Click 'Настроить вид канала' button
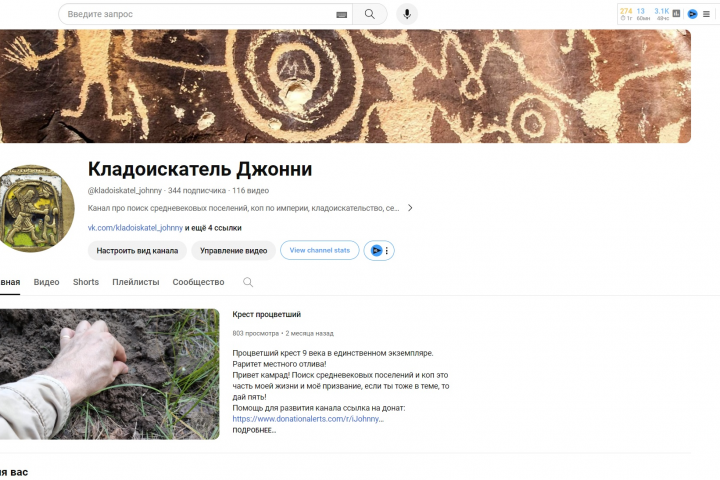Image resolution: width=720 pixels, height=480 pixels. (137, 251)
